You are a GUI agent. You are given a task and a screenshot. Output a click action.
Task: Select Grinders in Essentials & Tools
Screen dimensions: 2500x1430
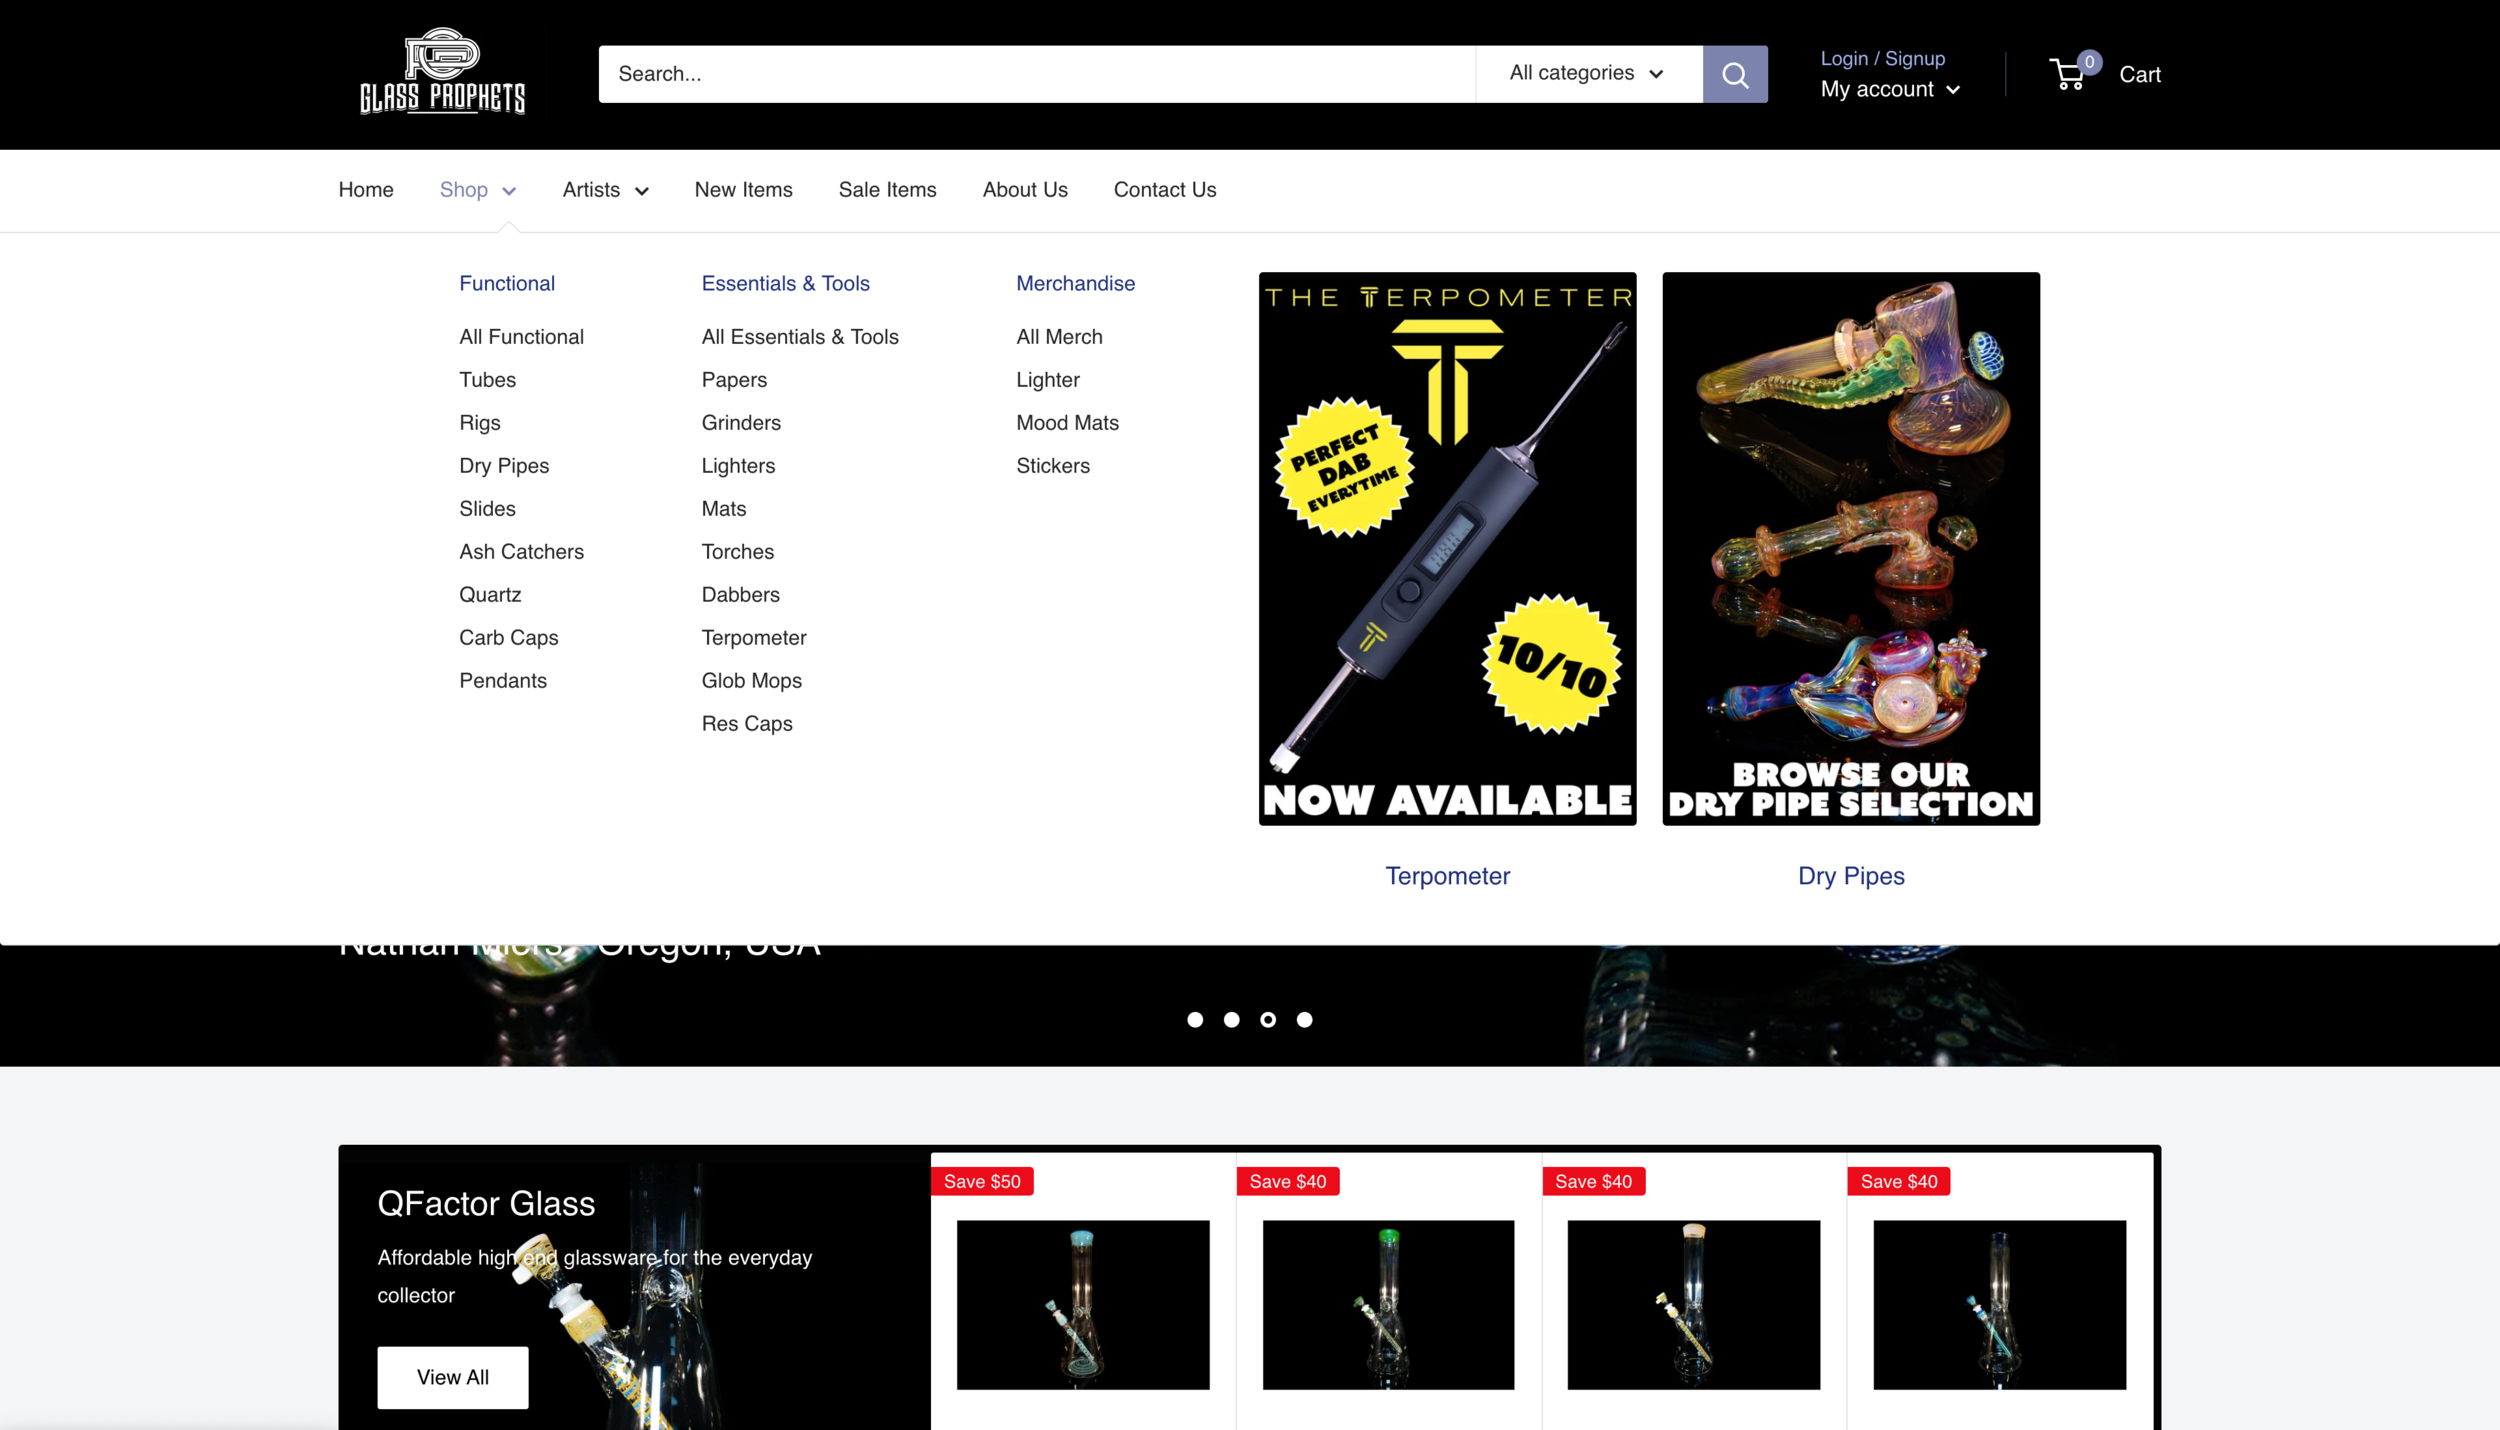click(x=741, y=423)
